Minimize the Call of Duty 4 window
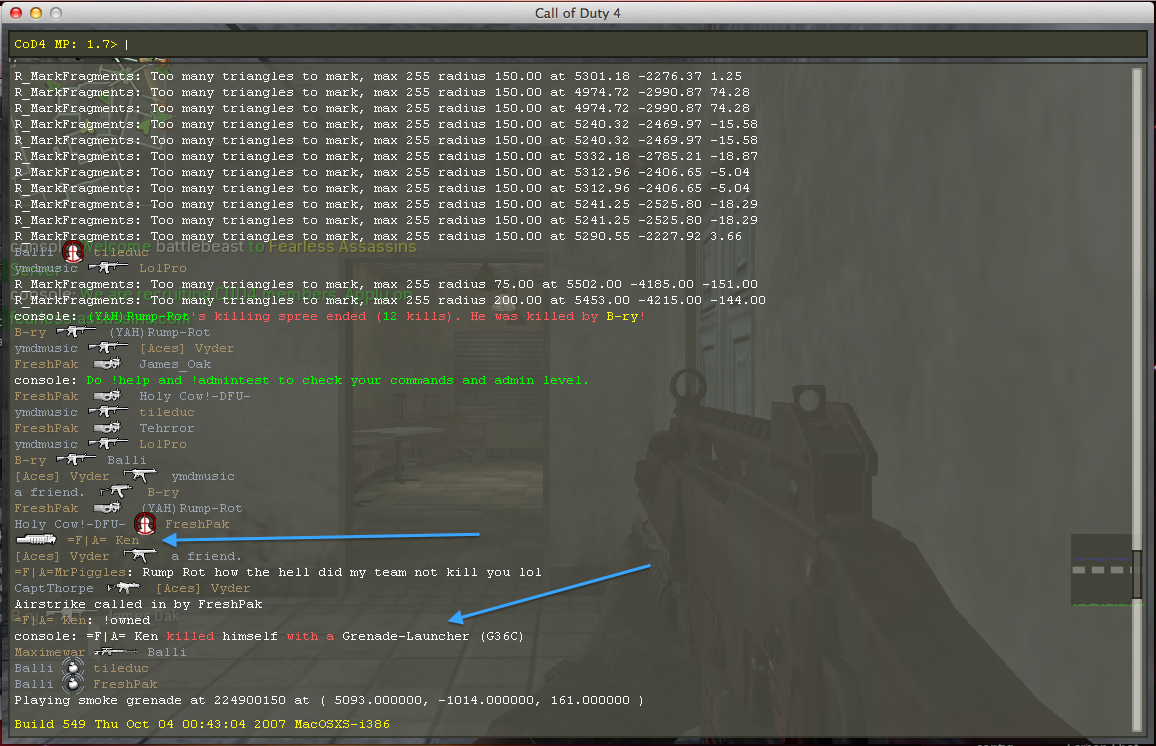Screen dimensions: 1156x746 pyautogui.click(x=35, y=13)
